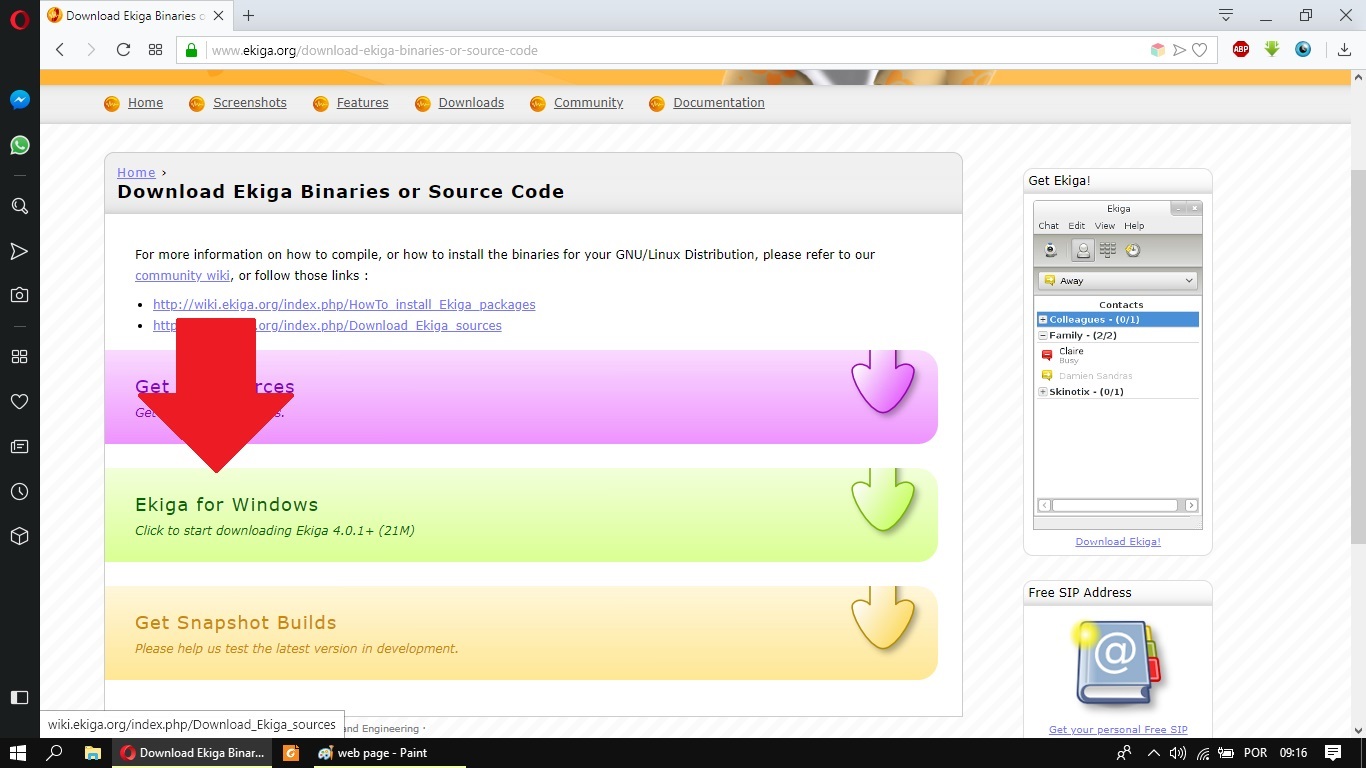Screen dimensions: 1366x768
Task: Open the Community navigation link
Action: click(588, 103)
